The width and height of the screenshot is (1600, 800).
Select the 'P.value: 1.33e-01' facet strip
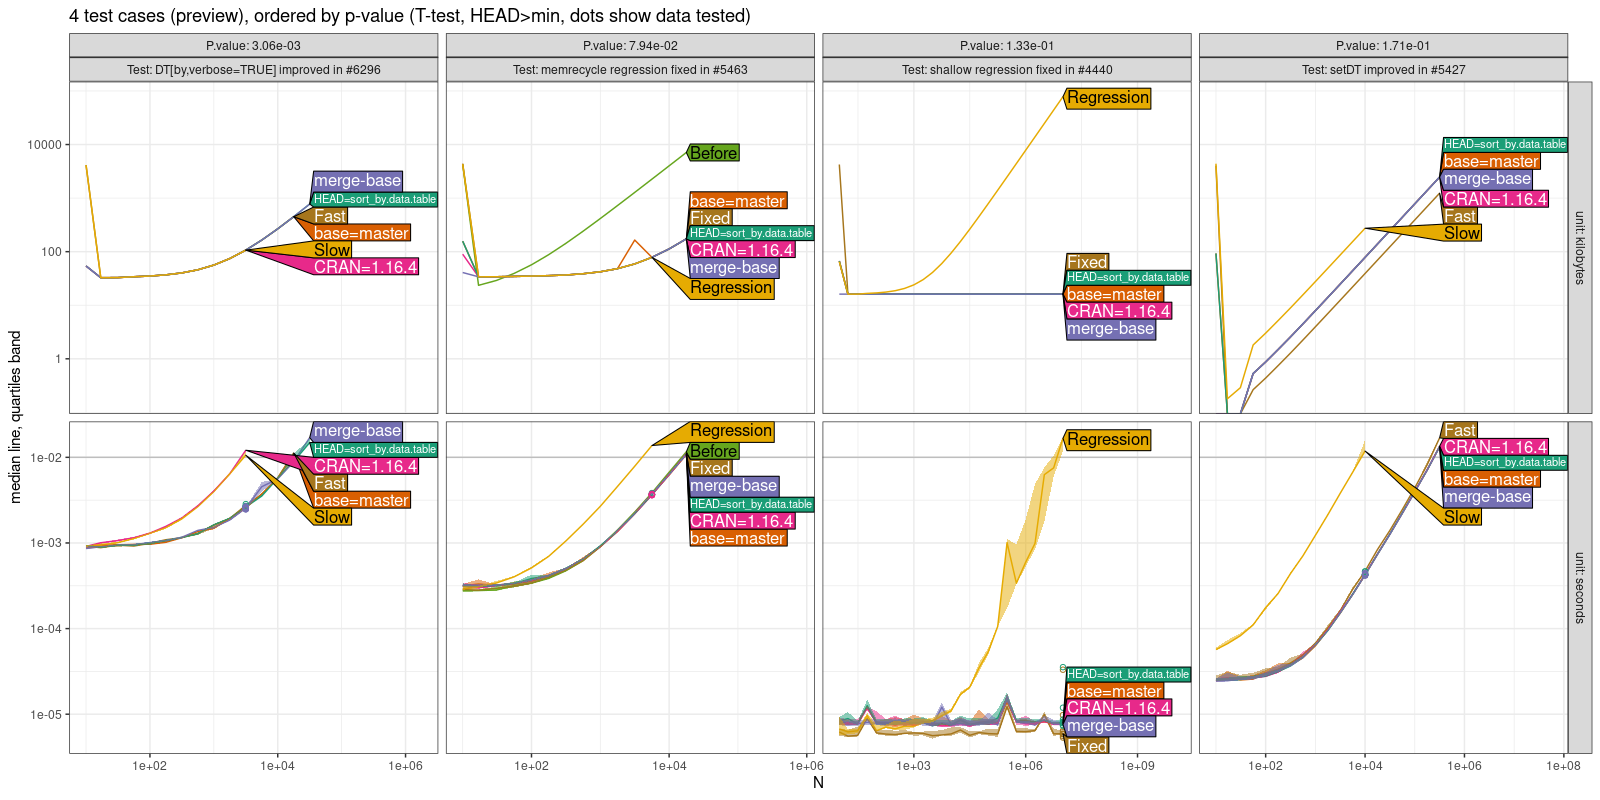click(1007, 45)
